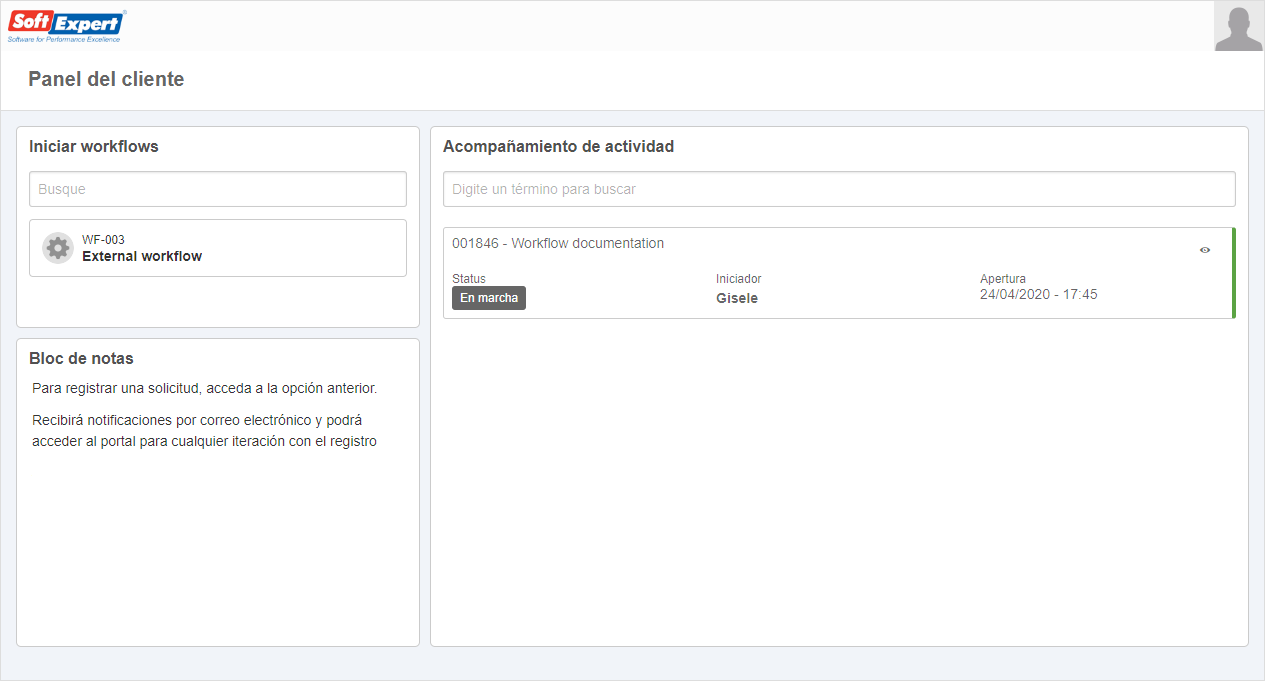Click the SoftExpert logo

[67, 27]
